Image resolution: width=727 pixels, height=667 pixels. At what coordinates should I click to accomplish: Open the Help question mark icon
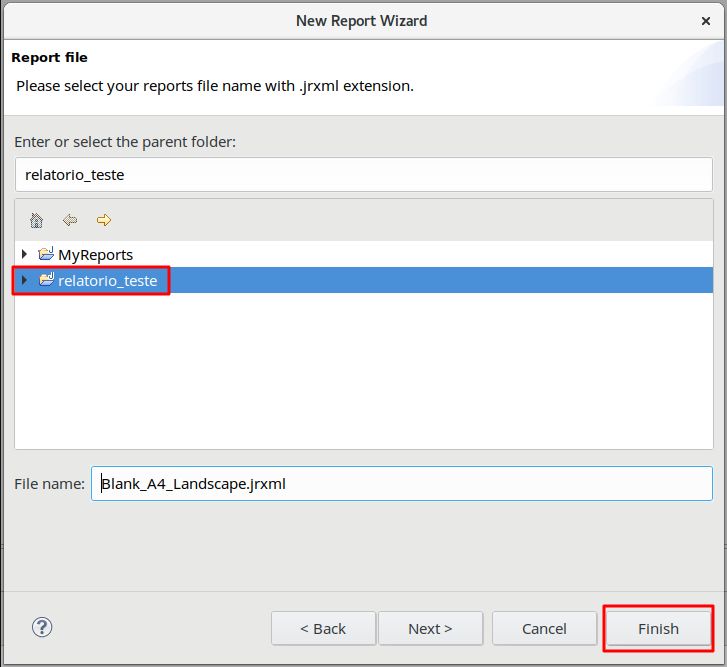(42, 627)
